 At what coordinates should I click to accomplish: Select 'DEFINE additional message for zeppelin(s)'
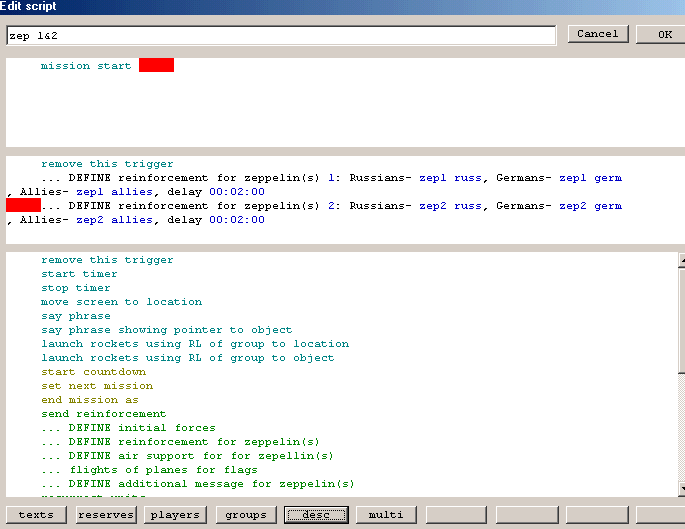tap(198, 484)
